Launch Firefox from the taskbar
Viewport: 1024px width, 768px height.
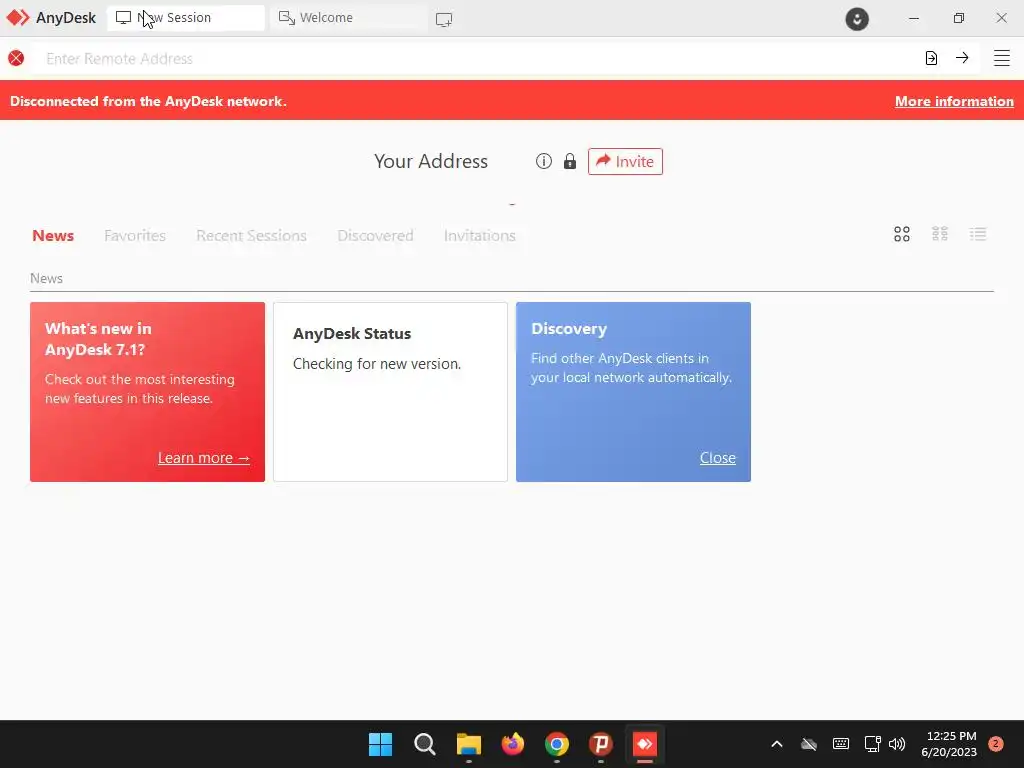tap(513, 744)
